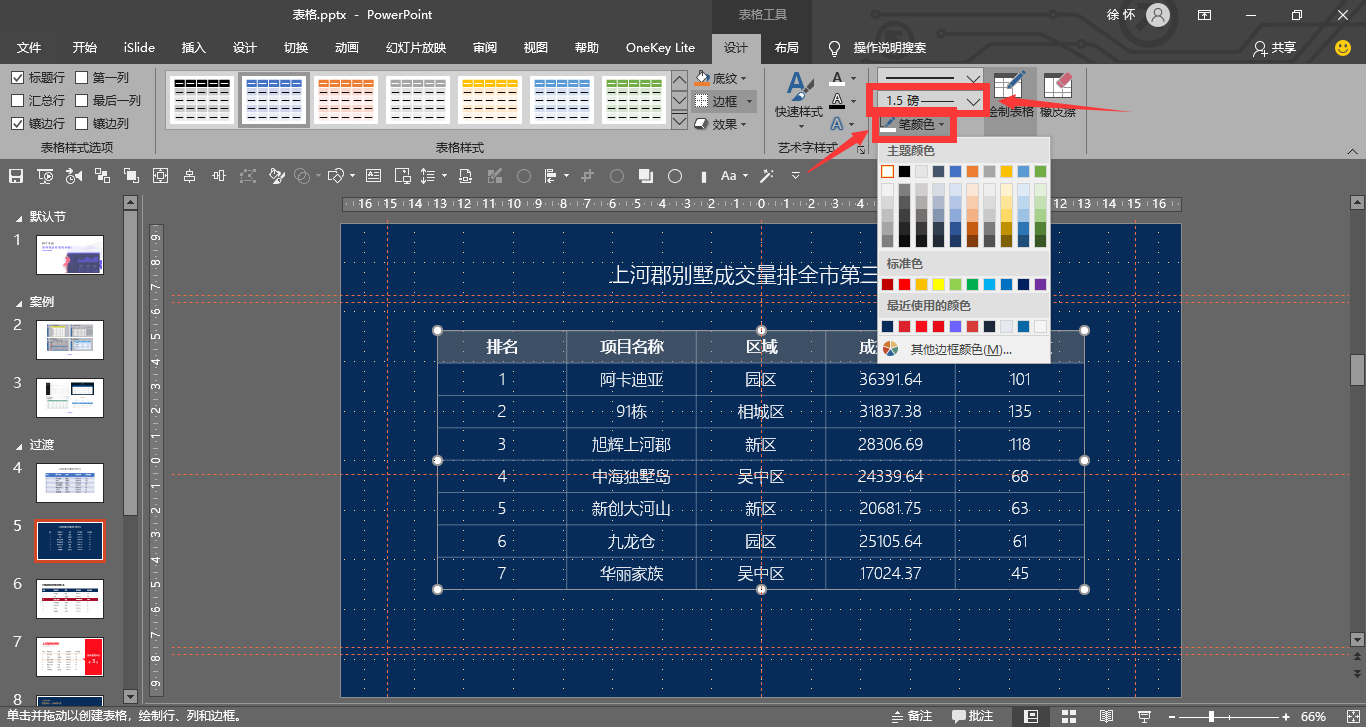1366x727 pixels.
Task: Select the Draw Table (绘制表格) tool
Action: (x=1010, y=95)
